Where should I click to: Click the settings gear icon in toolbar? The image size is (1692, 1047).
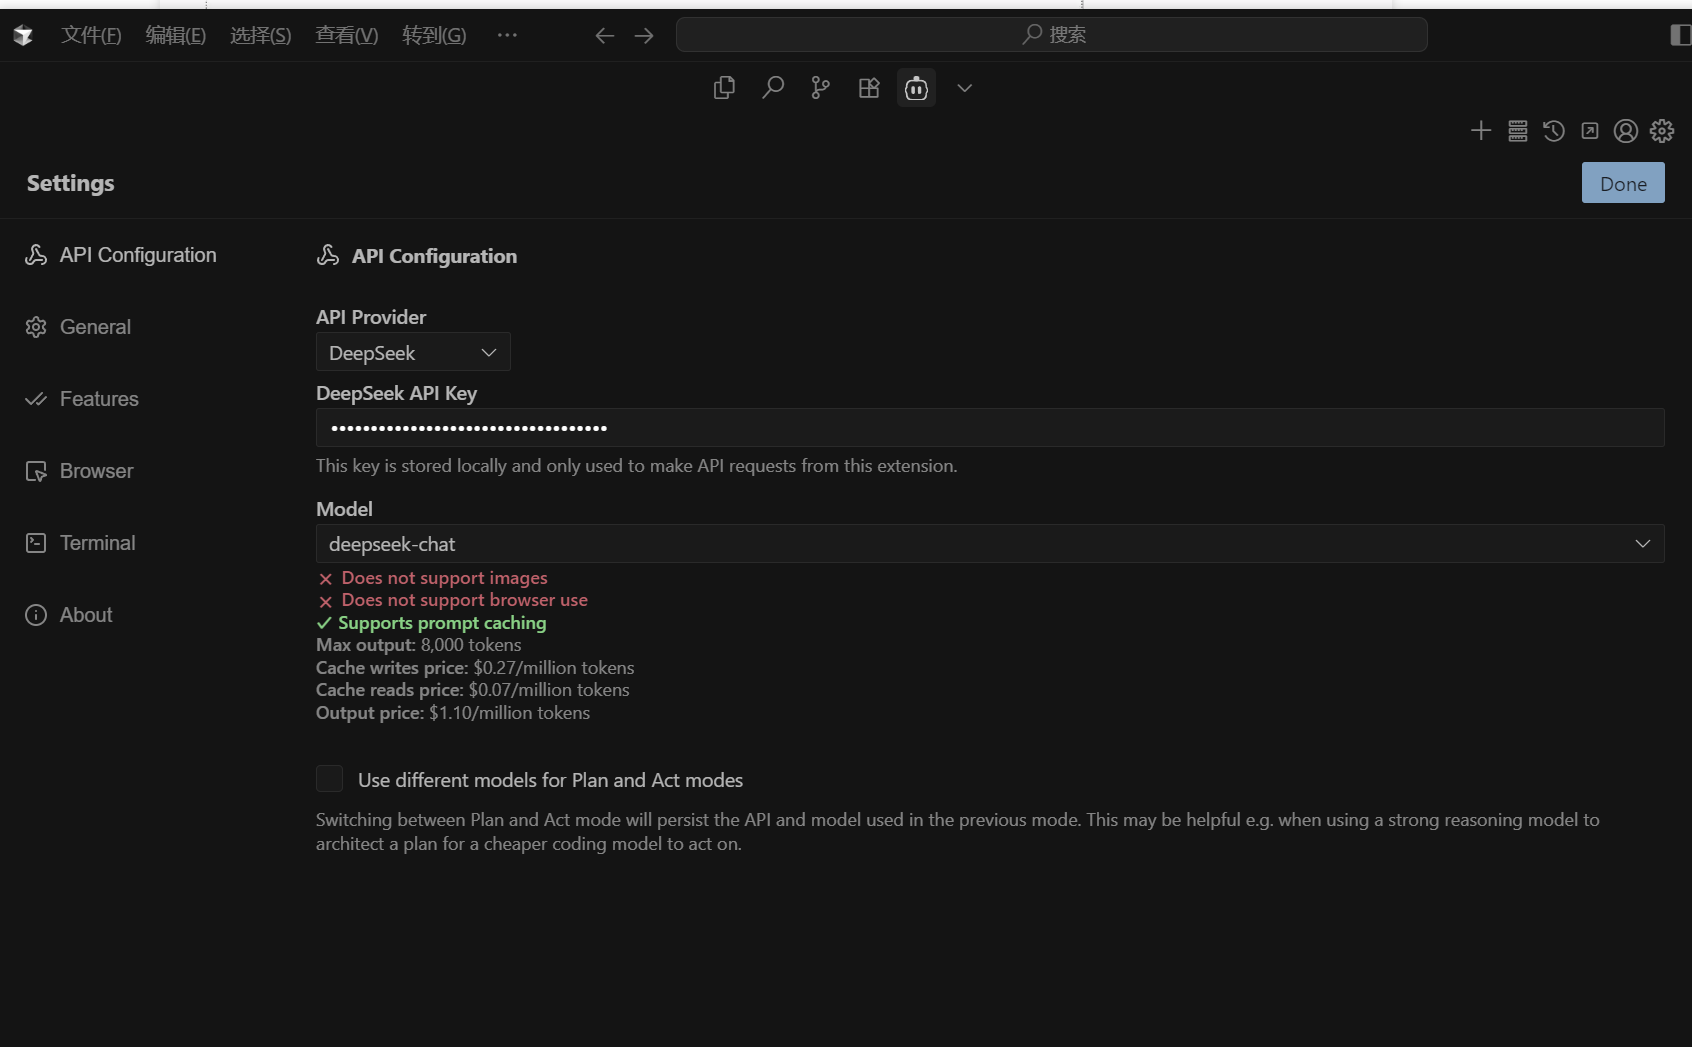tap(1661, 130)
